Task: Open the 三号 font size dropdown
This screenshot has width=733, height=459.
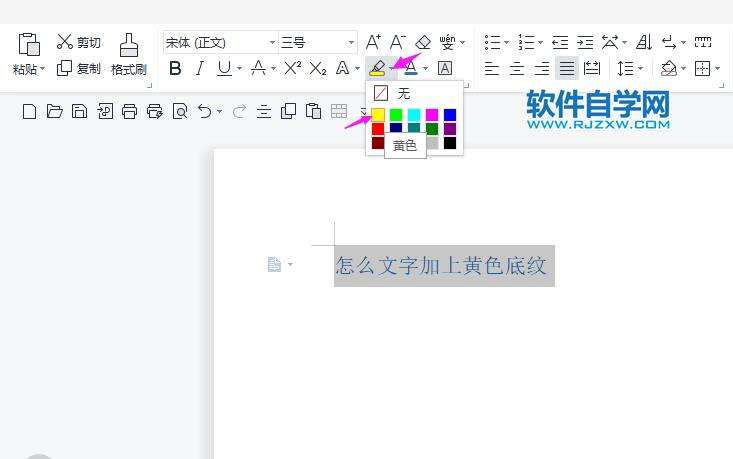Action: 351,43
